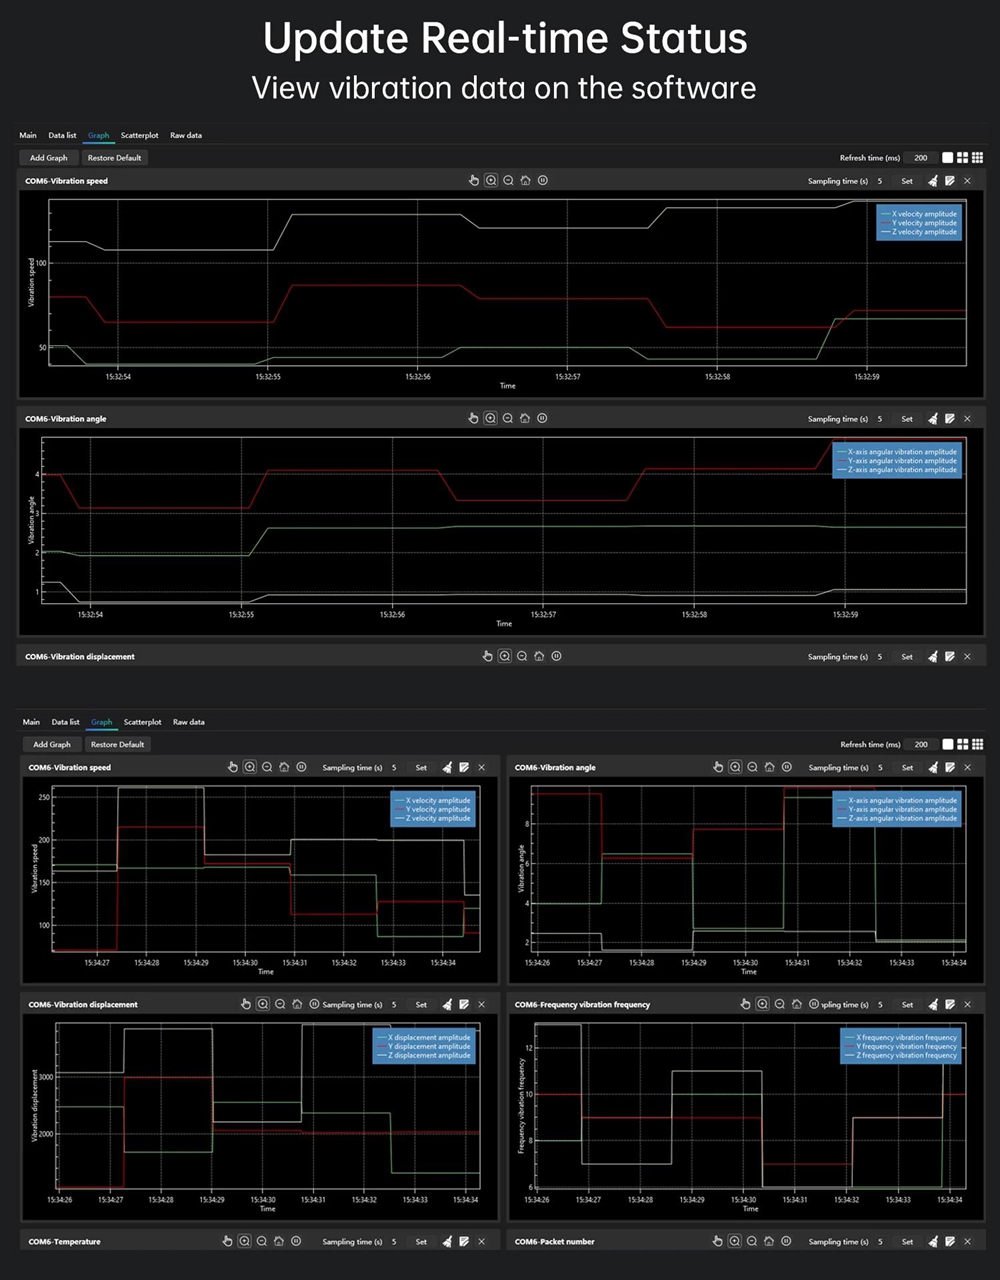
Task: Switch upper window to 3x3 grid layout
Action: point(978,158)
